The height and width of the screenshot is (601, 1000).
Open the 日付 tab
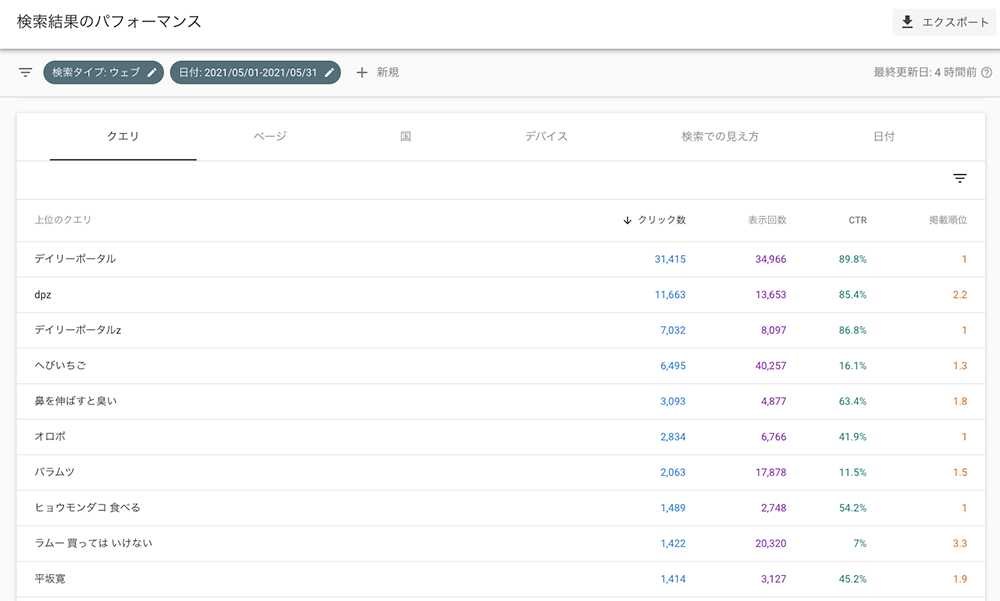(x=884, y=137)
